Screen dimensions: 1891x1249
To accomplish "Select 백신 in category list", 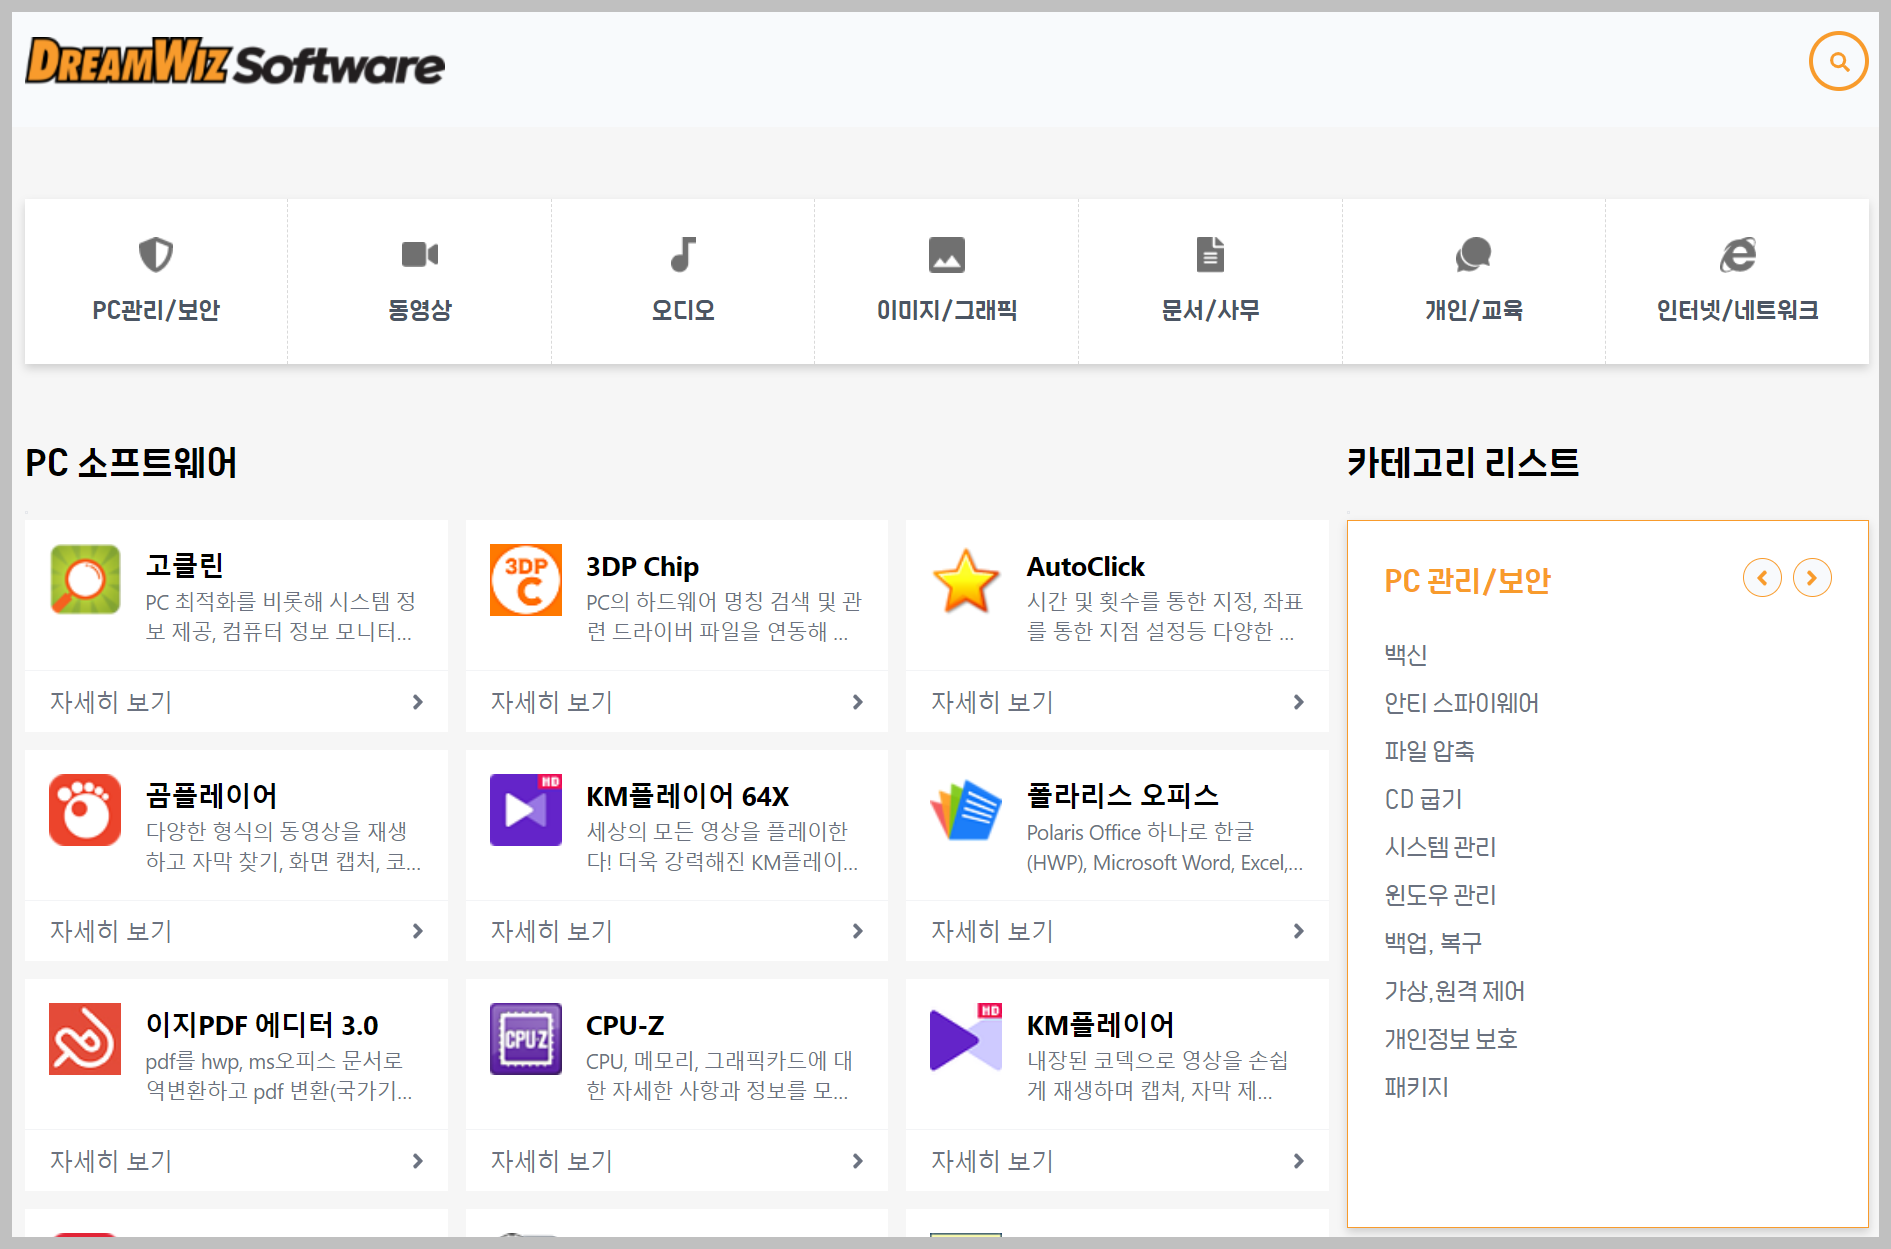I will [x=1405, y=655].
